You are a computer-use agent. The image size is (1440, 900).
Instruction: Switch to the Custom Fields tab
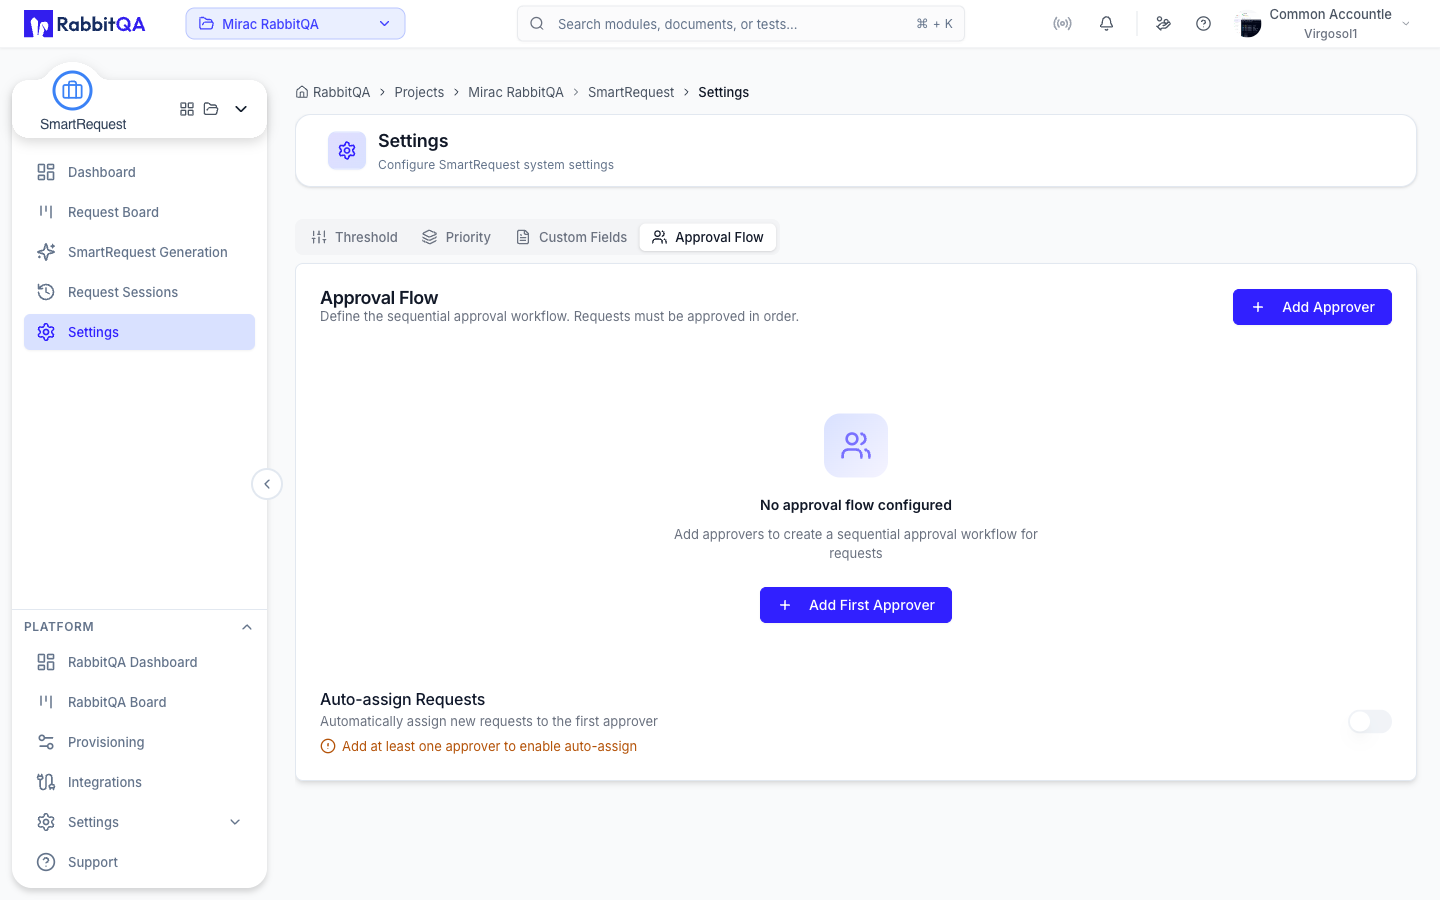(572, 237)
